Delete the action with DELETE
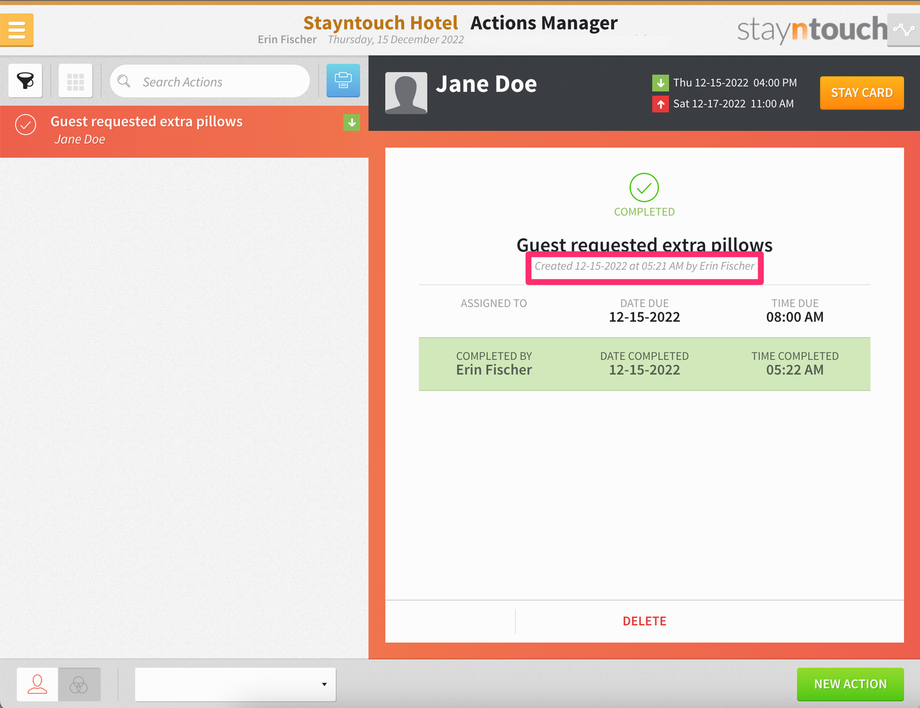The image size is (920, 708). tap(644, 621)
